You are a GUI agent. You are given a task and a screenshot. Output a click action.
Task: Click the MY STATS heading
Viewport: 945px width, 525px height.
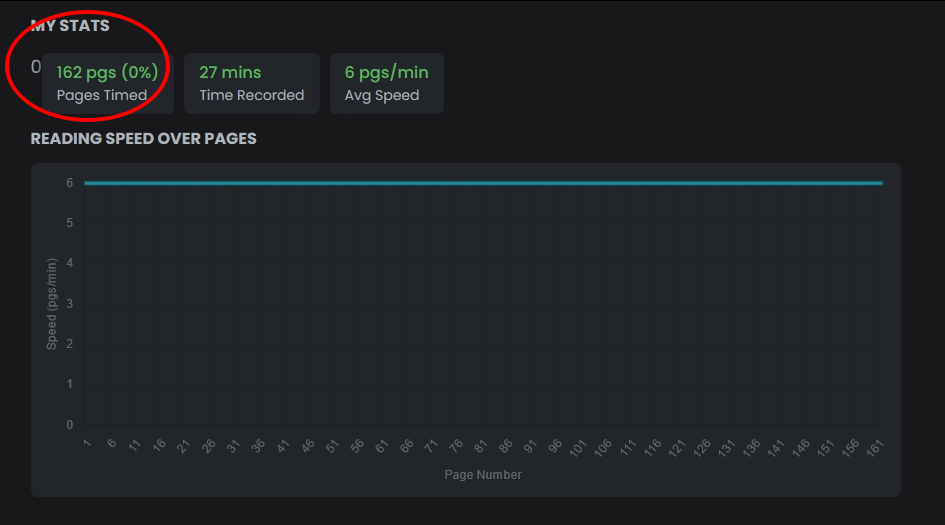tap(70, 26)
